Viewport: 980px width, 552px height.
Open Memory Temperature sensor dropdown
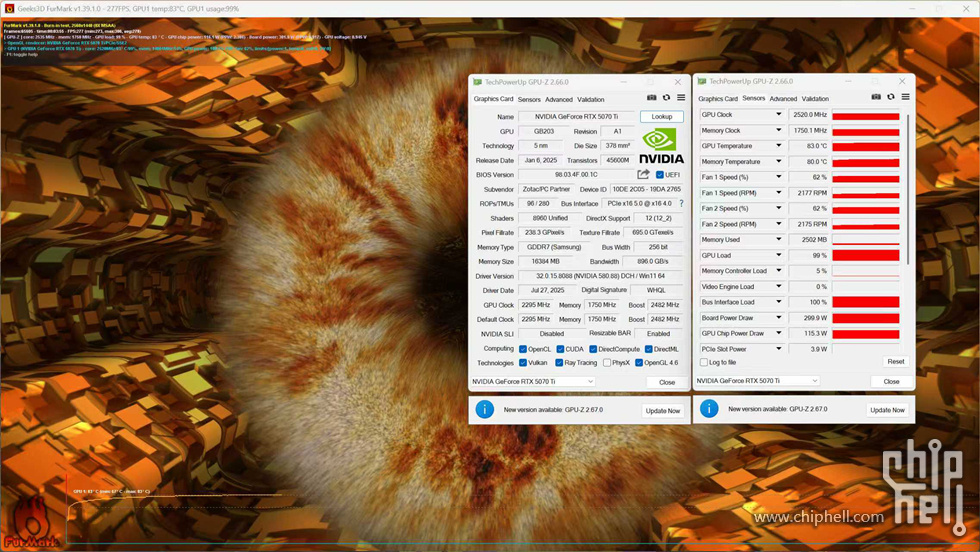778,161
